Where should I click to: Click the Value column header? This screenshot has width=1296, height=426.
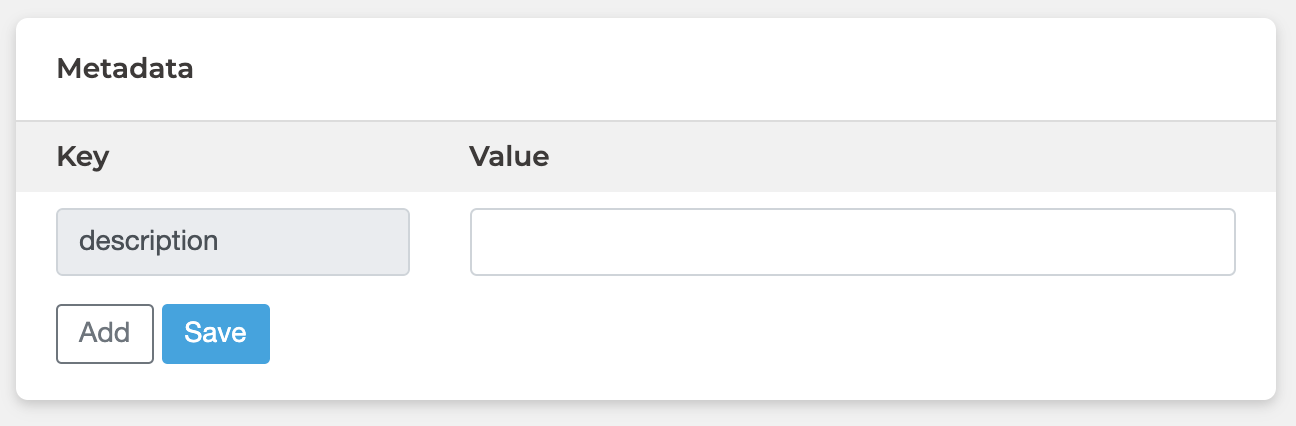509,157
